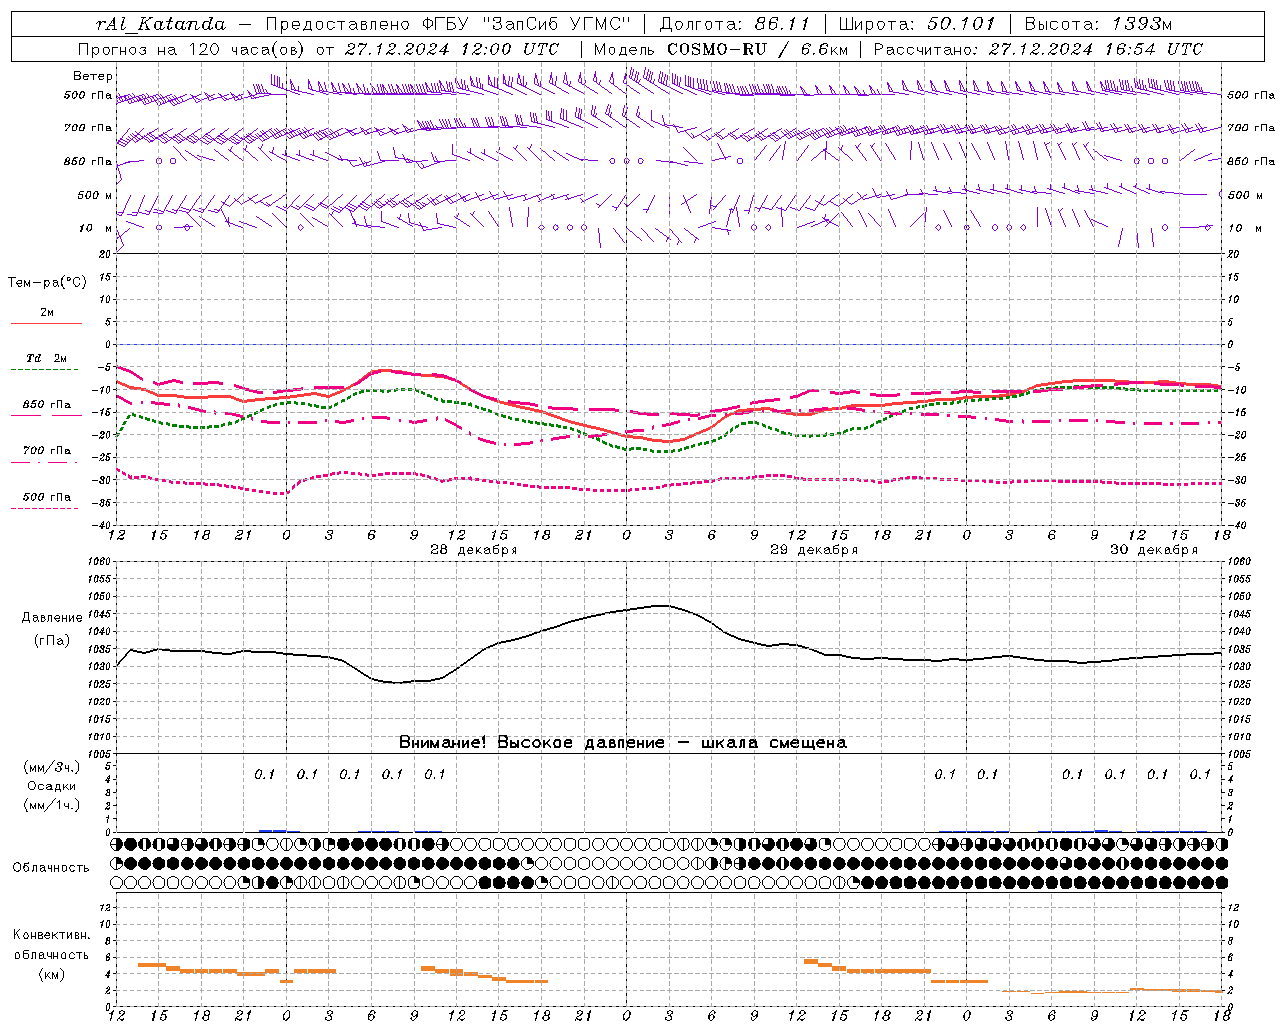Click the Давление pressure panel label
This screenshot has height=1024, width=1280.
(52, 618)
